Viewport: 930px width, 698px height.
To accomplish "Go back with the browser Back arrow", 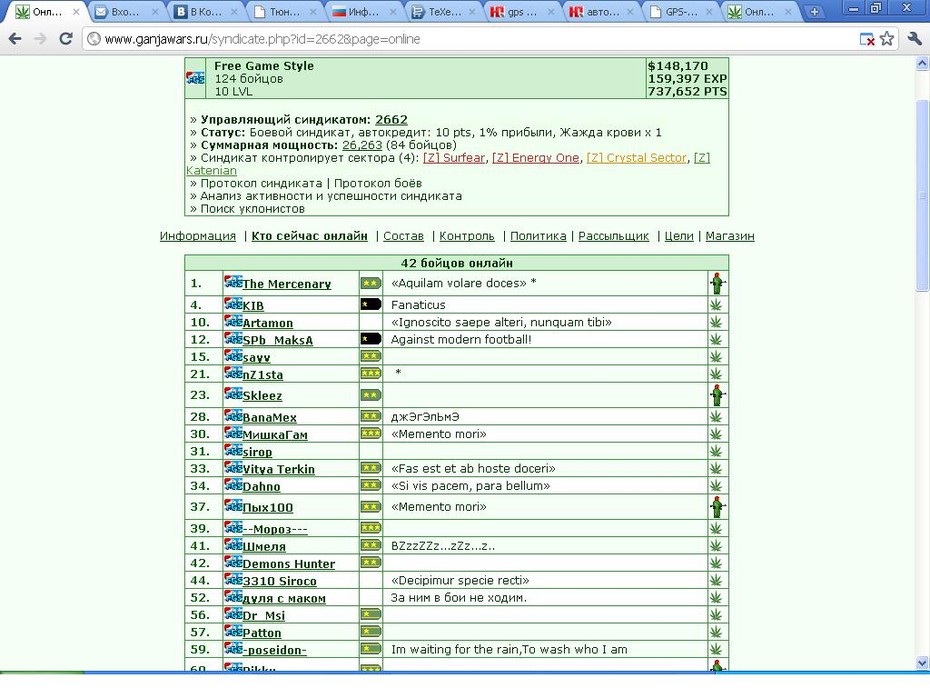I will coord(15,39).
